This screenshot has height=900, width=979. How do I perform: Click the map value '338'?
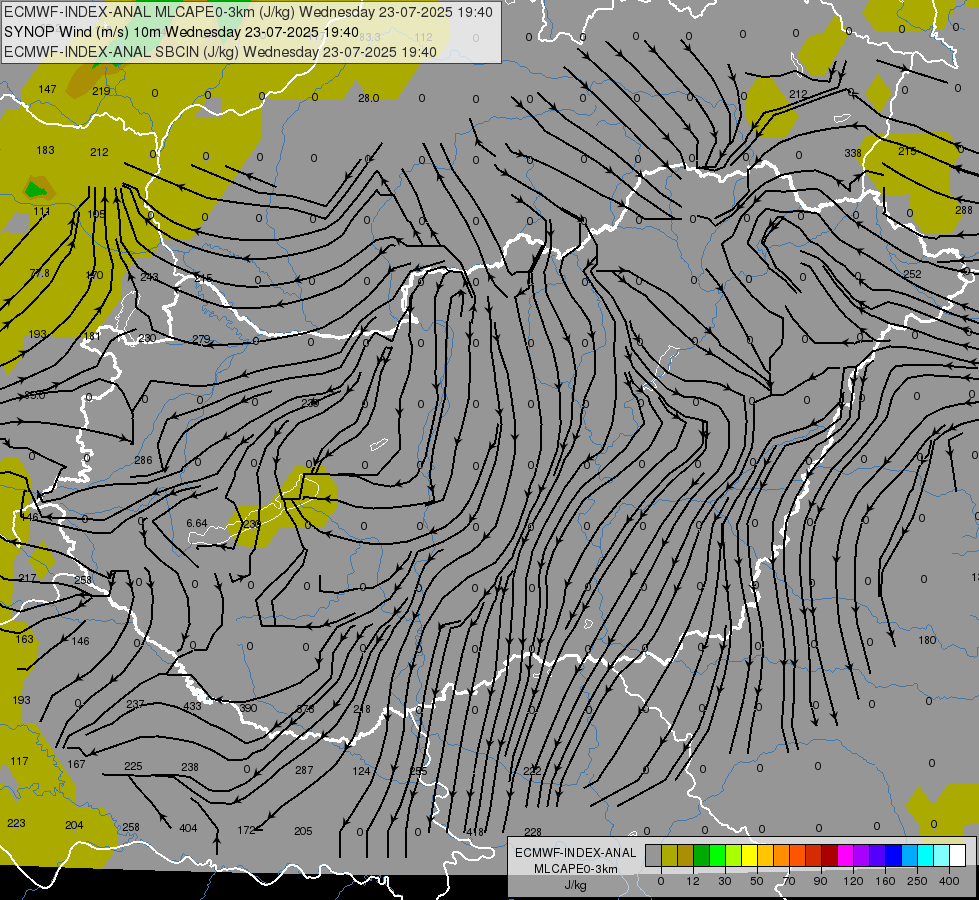[853, 153]
